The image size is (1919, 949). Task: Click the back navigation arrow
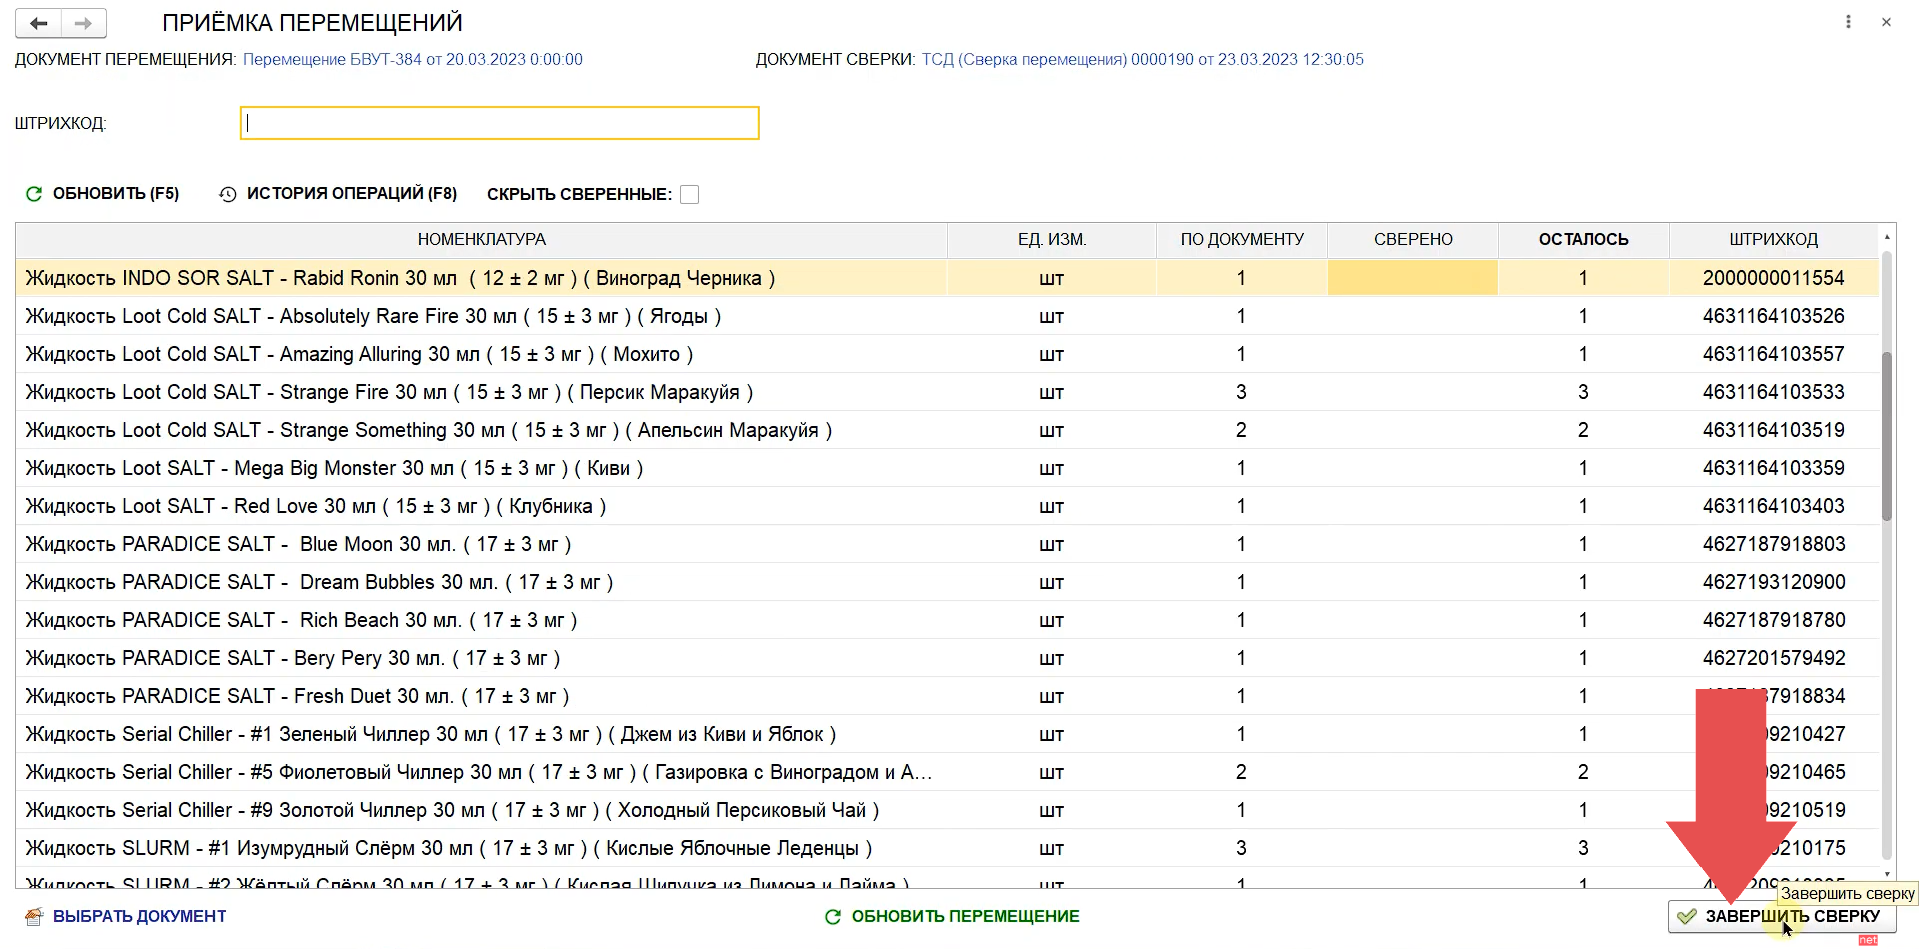coord(38,23)
